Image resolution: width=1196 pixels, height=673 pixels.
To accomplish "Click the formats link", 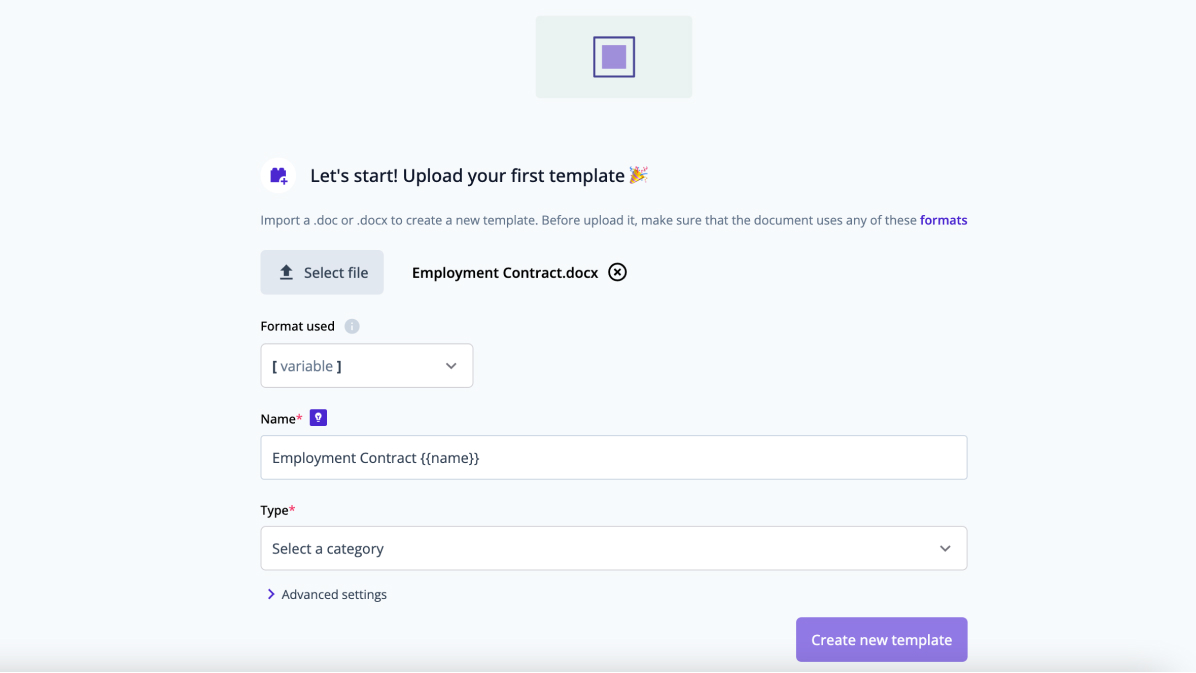I will [943, 220].
